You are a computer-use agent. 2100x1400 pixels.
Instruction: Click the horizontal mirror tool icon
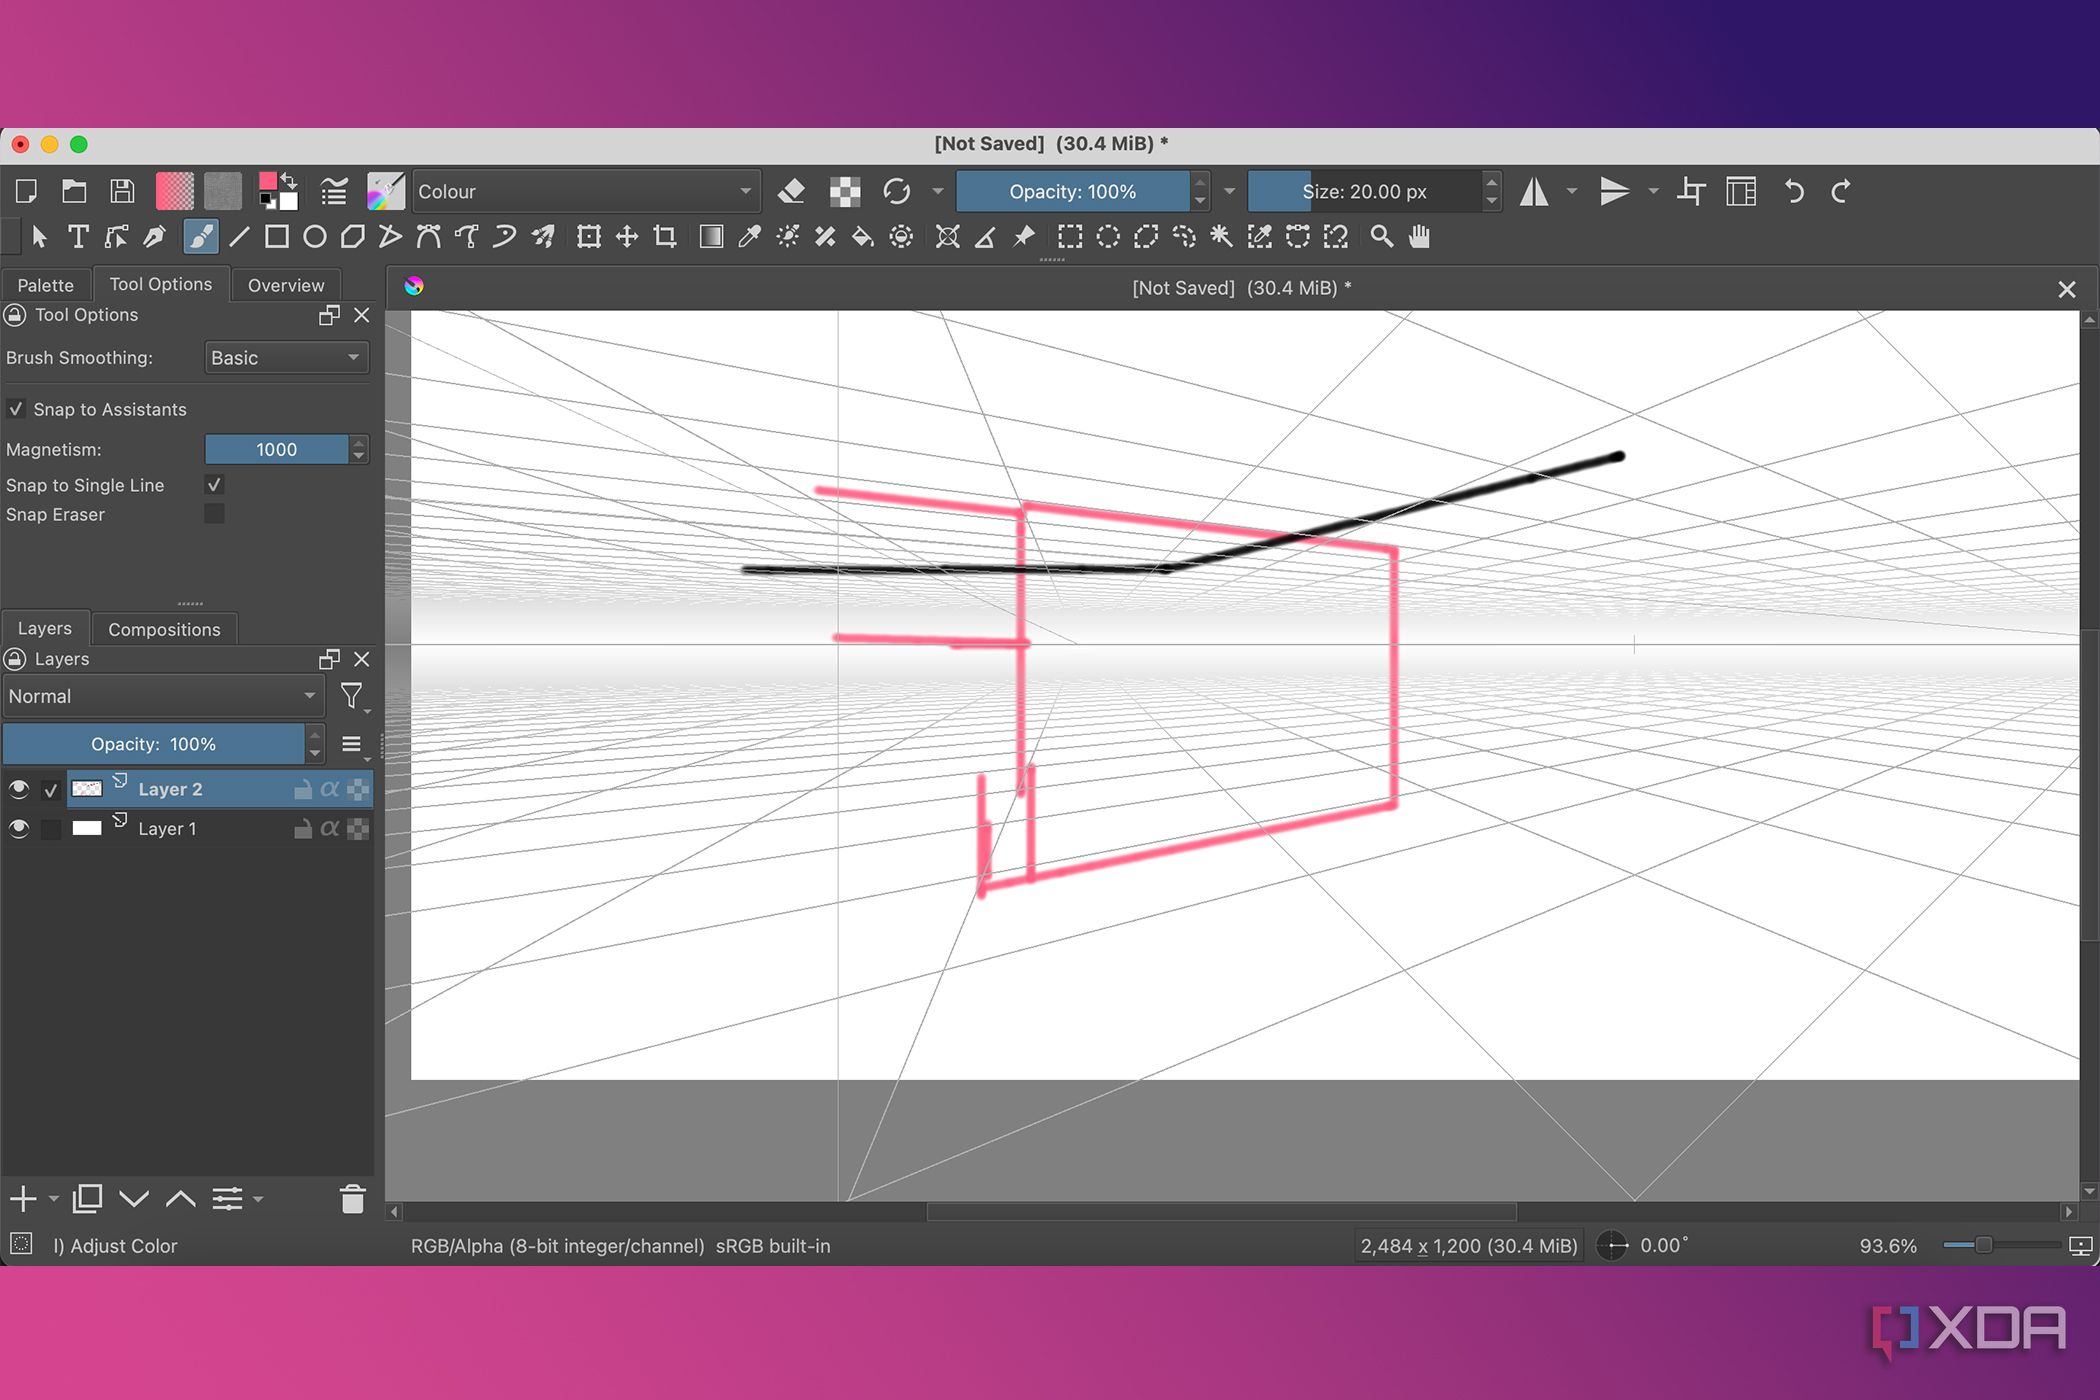(1534, 191)
